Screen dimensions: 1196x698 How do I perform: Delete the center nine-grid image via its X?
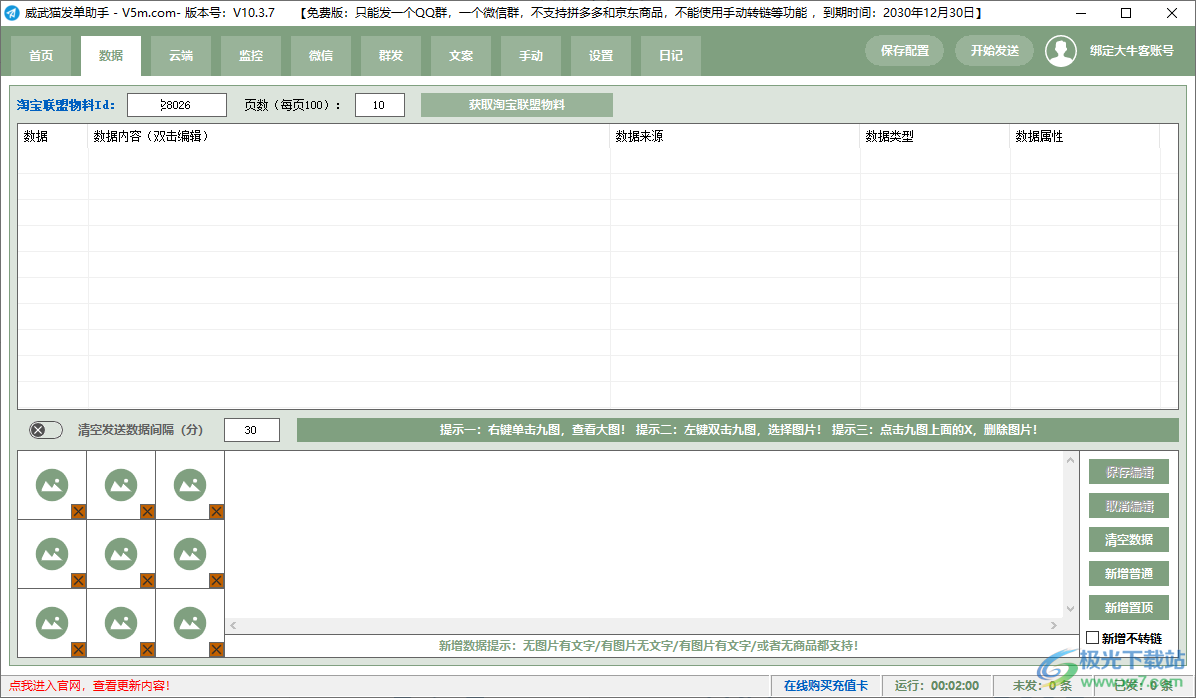coord(147,581)
